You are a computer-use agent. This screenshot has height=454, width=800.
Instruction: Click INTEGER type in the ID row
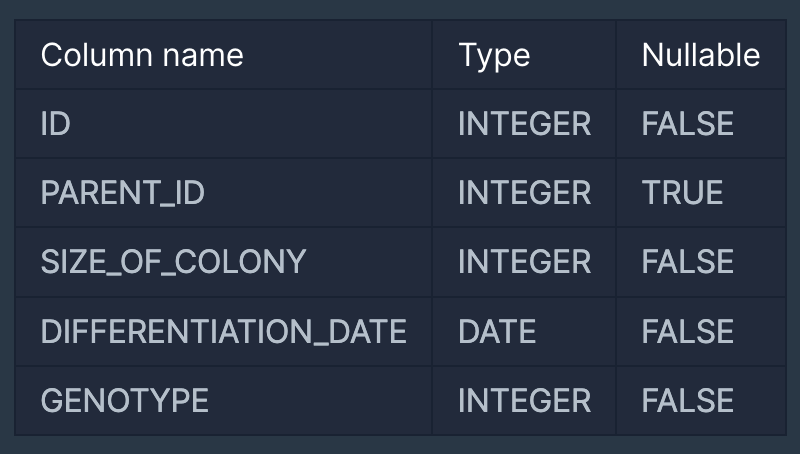click(x=524, y=123)
